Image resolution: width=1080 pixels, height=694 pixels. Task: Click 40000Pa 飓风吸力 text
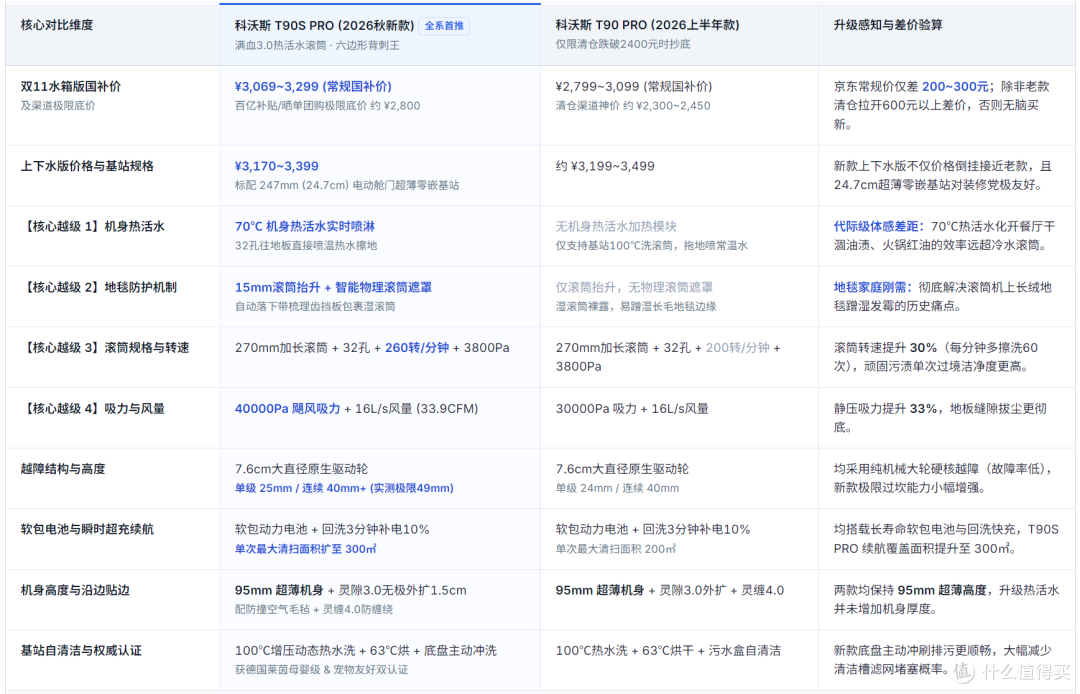287,409
